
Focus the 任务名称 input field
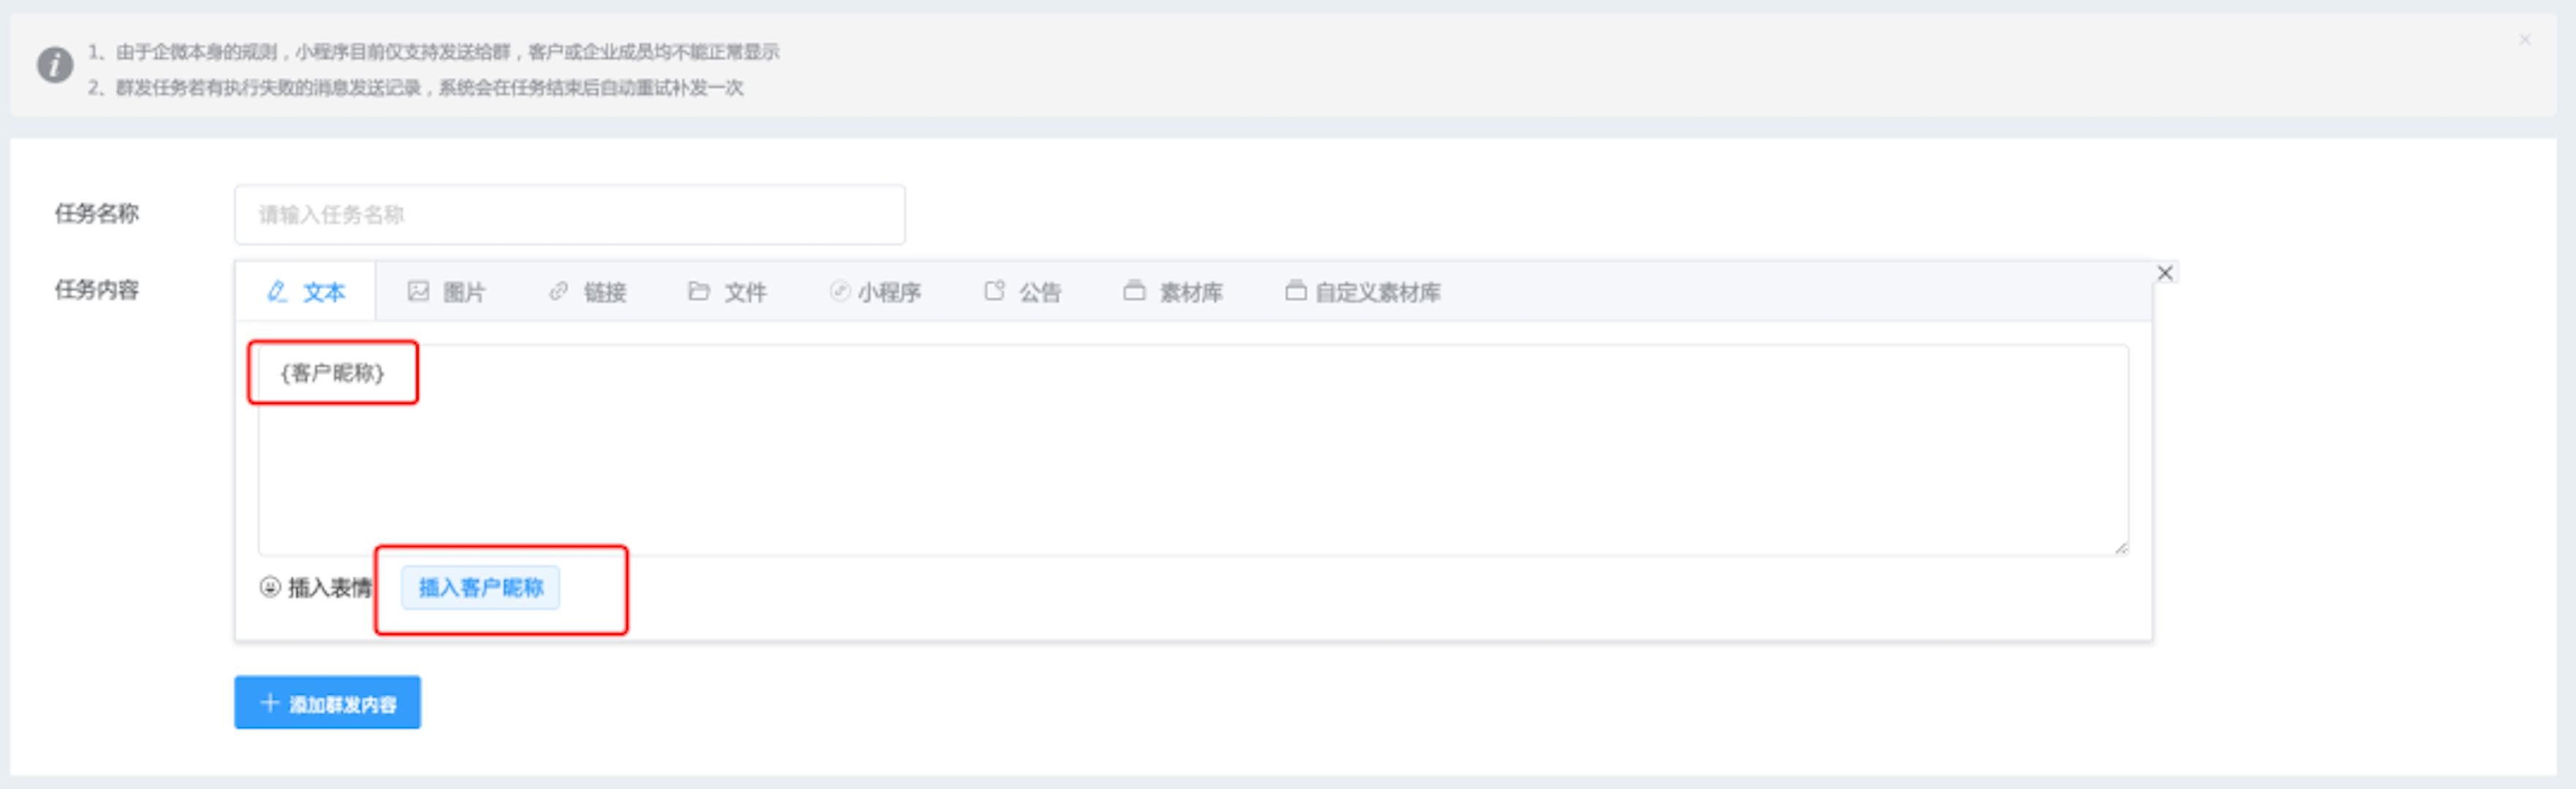click(x=569, y=214)
